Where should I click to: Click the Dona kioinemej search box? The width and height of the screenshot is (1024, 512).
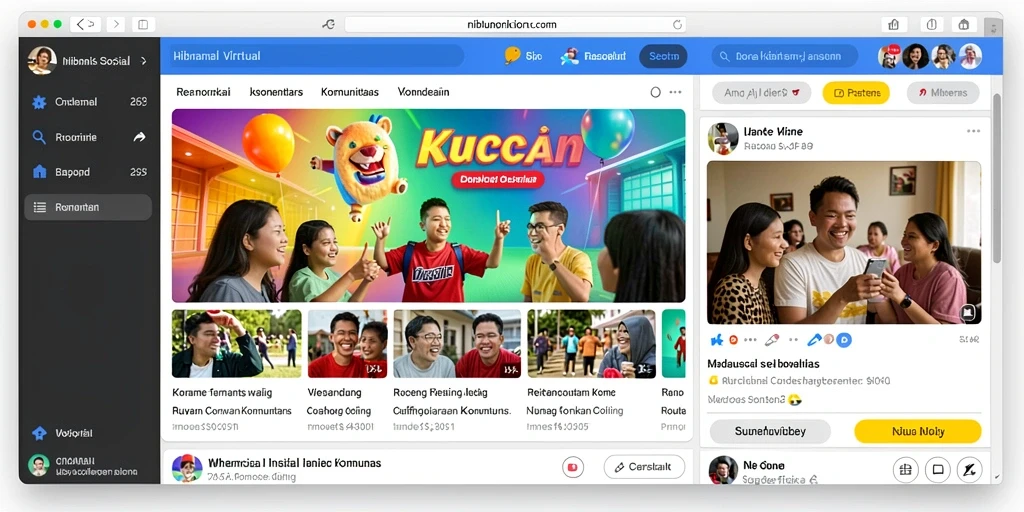click(784, 56)
